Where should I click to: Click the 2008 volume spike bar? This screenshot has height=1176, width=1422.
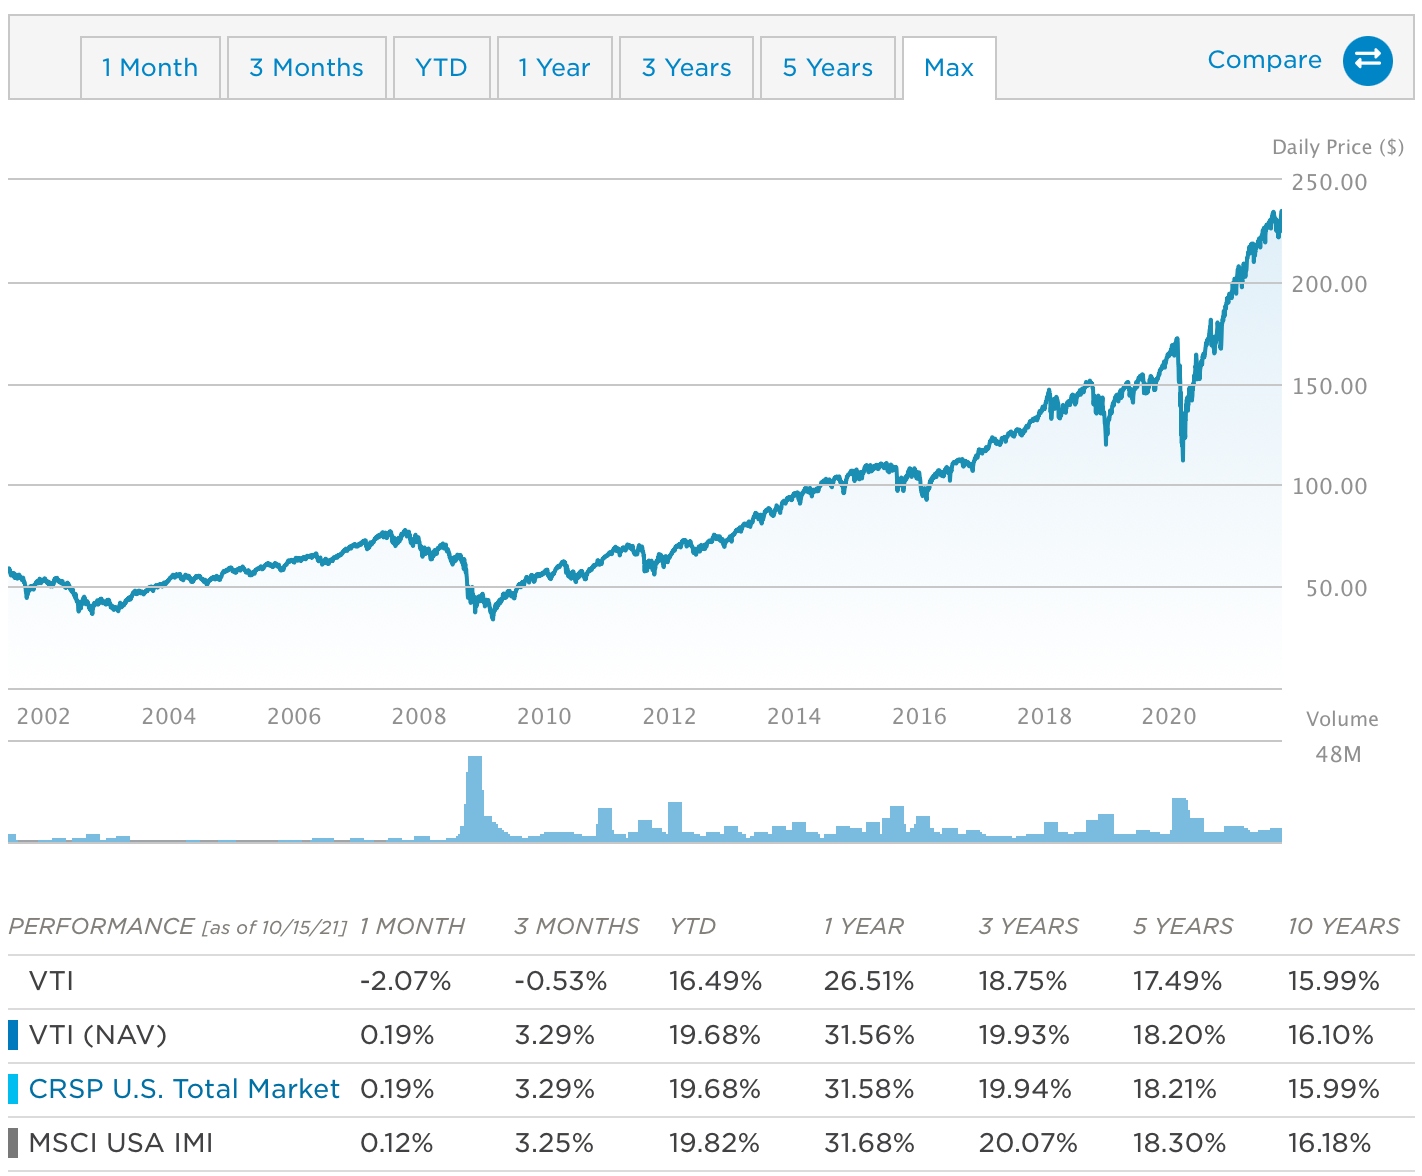point(474,800)
